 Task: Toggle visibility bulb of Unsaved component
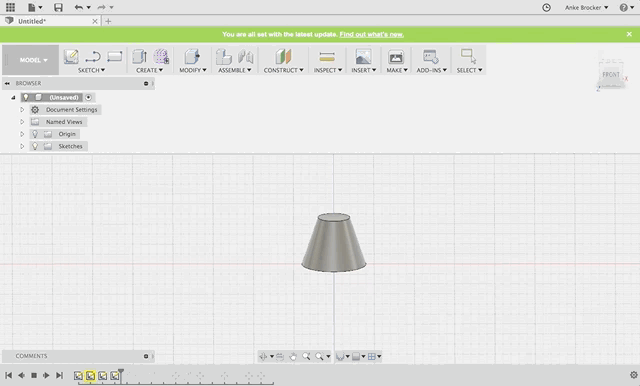pyautogui.click(x=26, y=97)
